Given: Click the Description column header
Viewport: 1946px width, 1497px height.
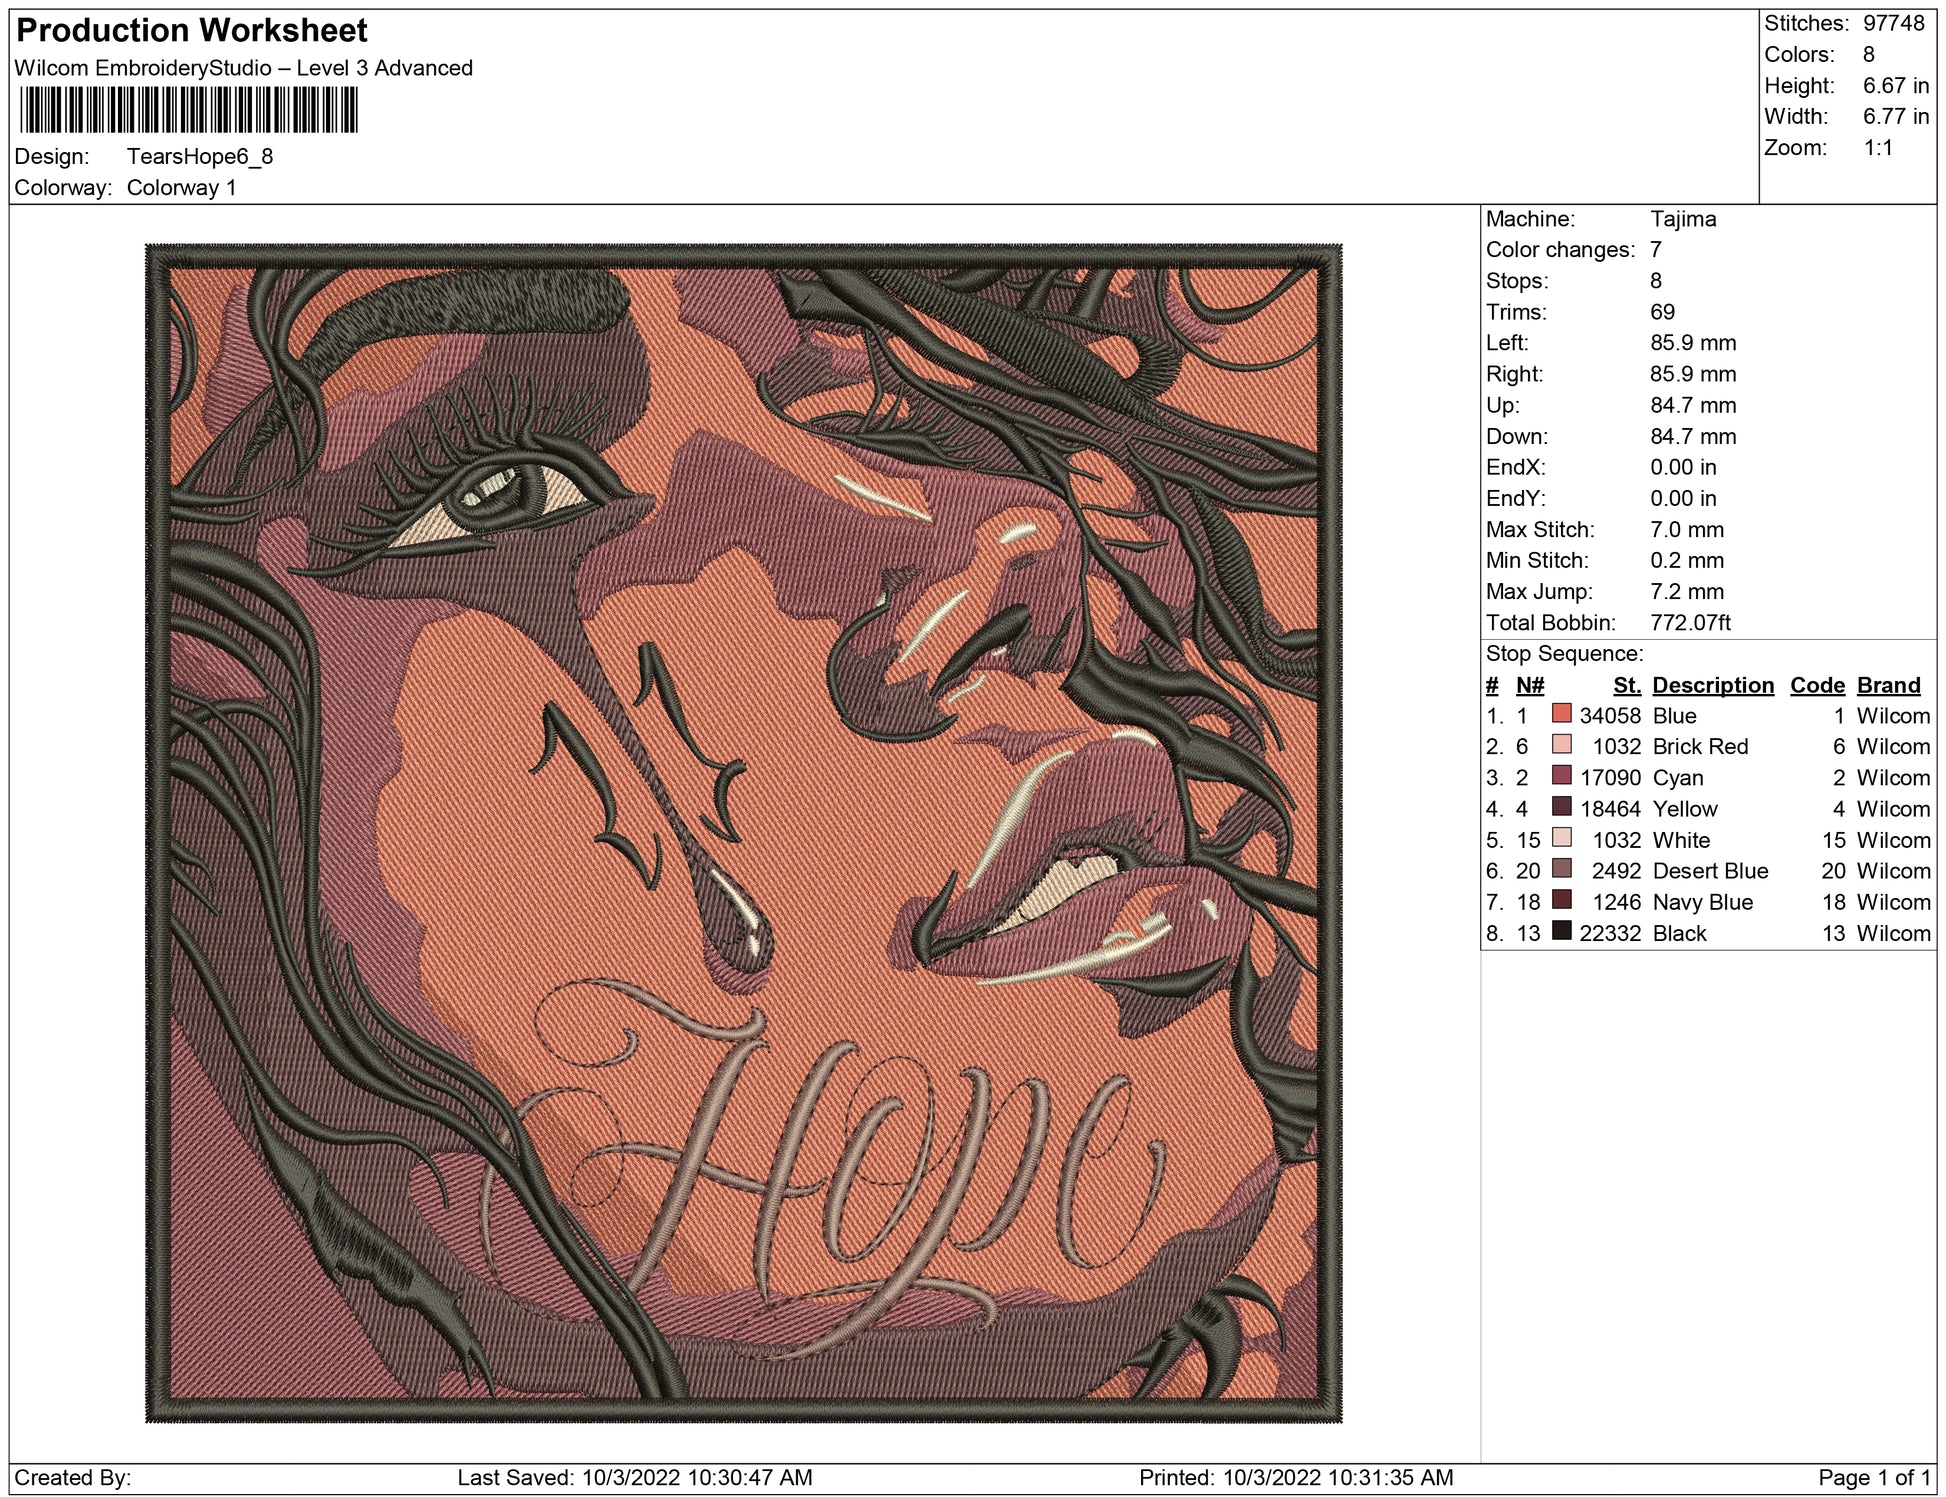Looking at the screenshot, I should pyautogui.click(x=1712, y=685).
